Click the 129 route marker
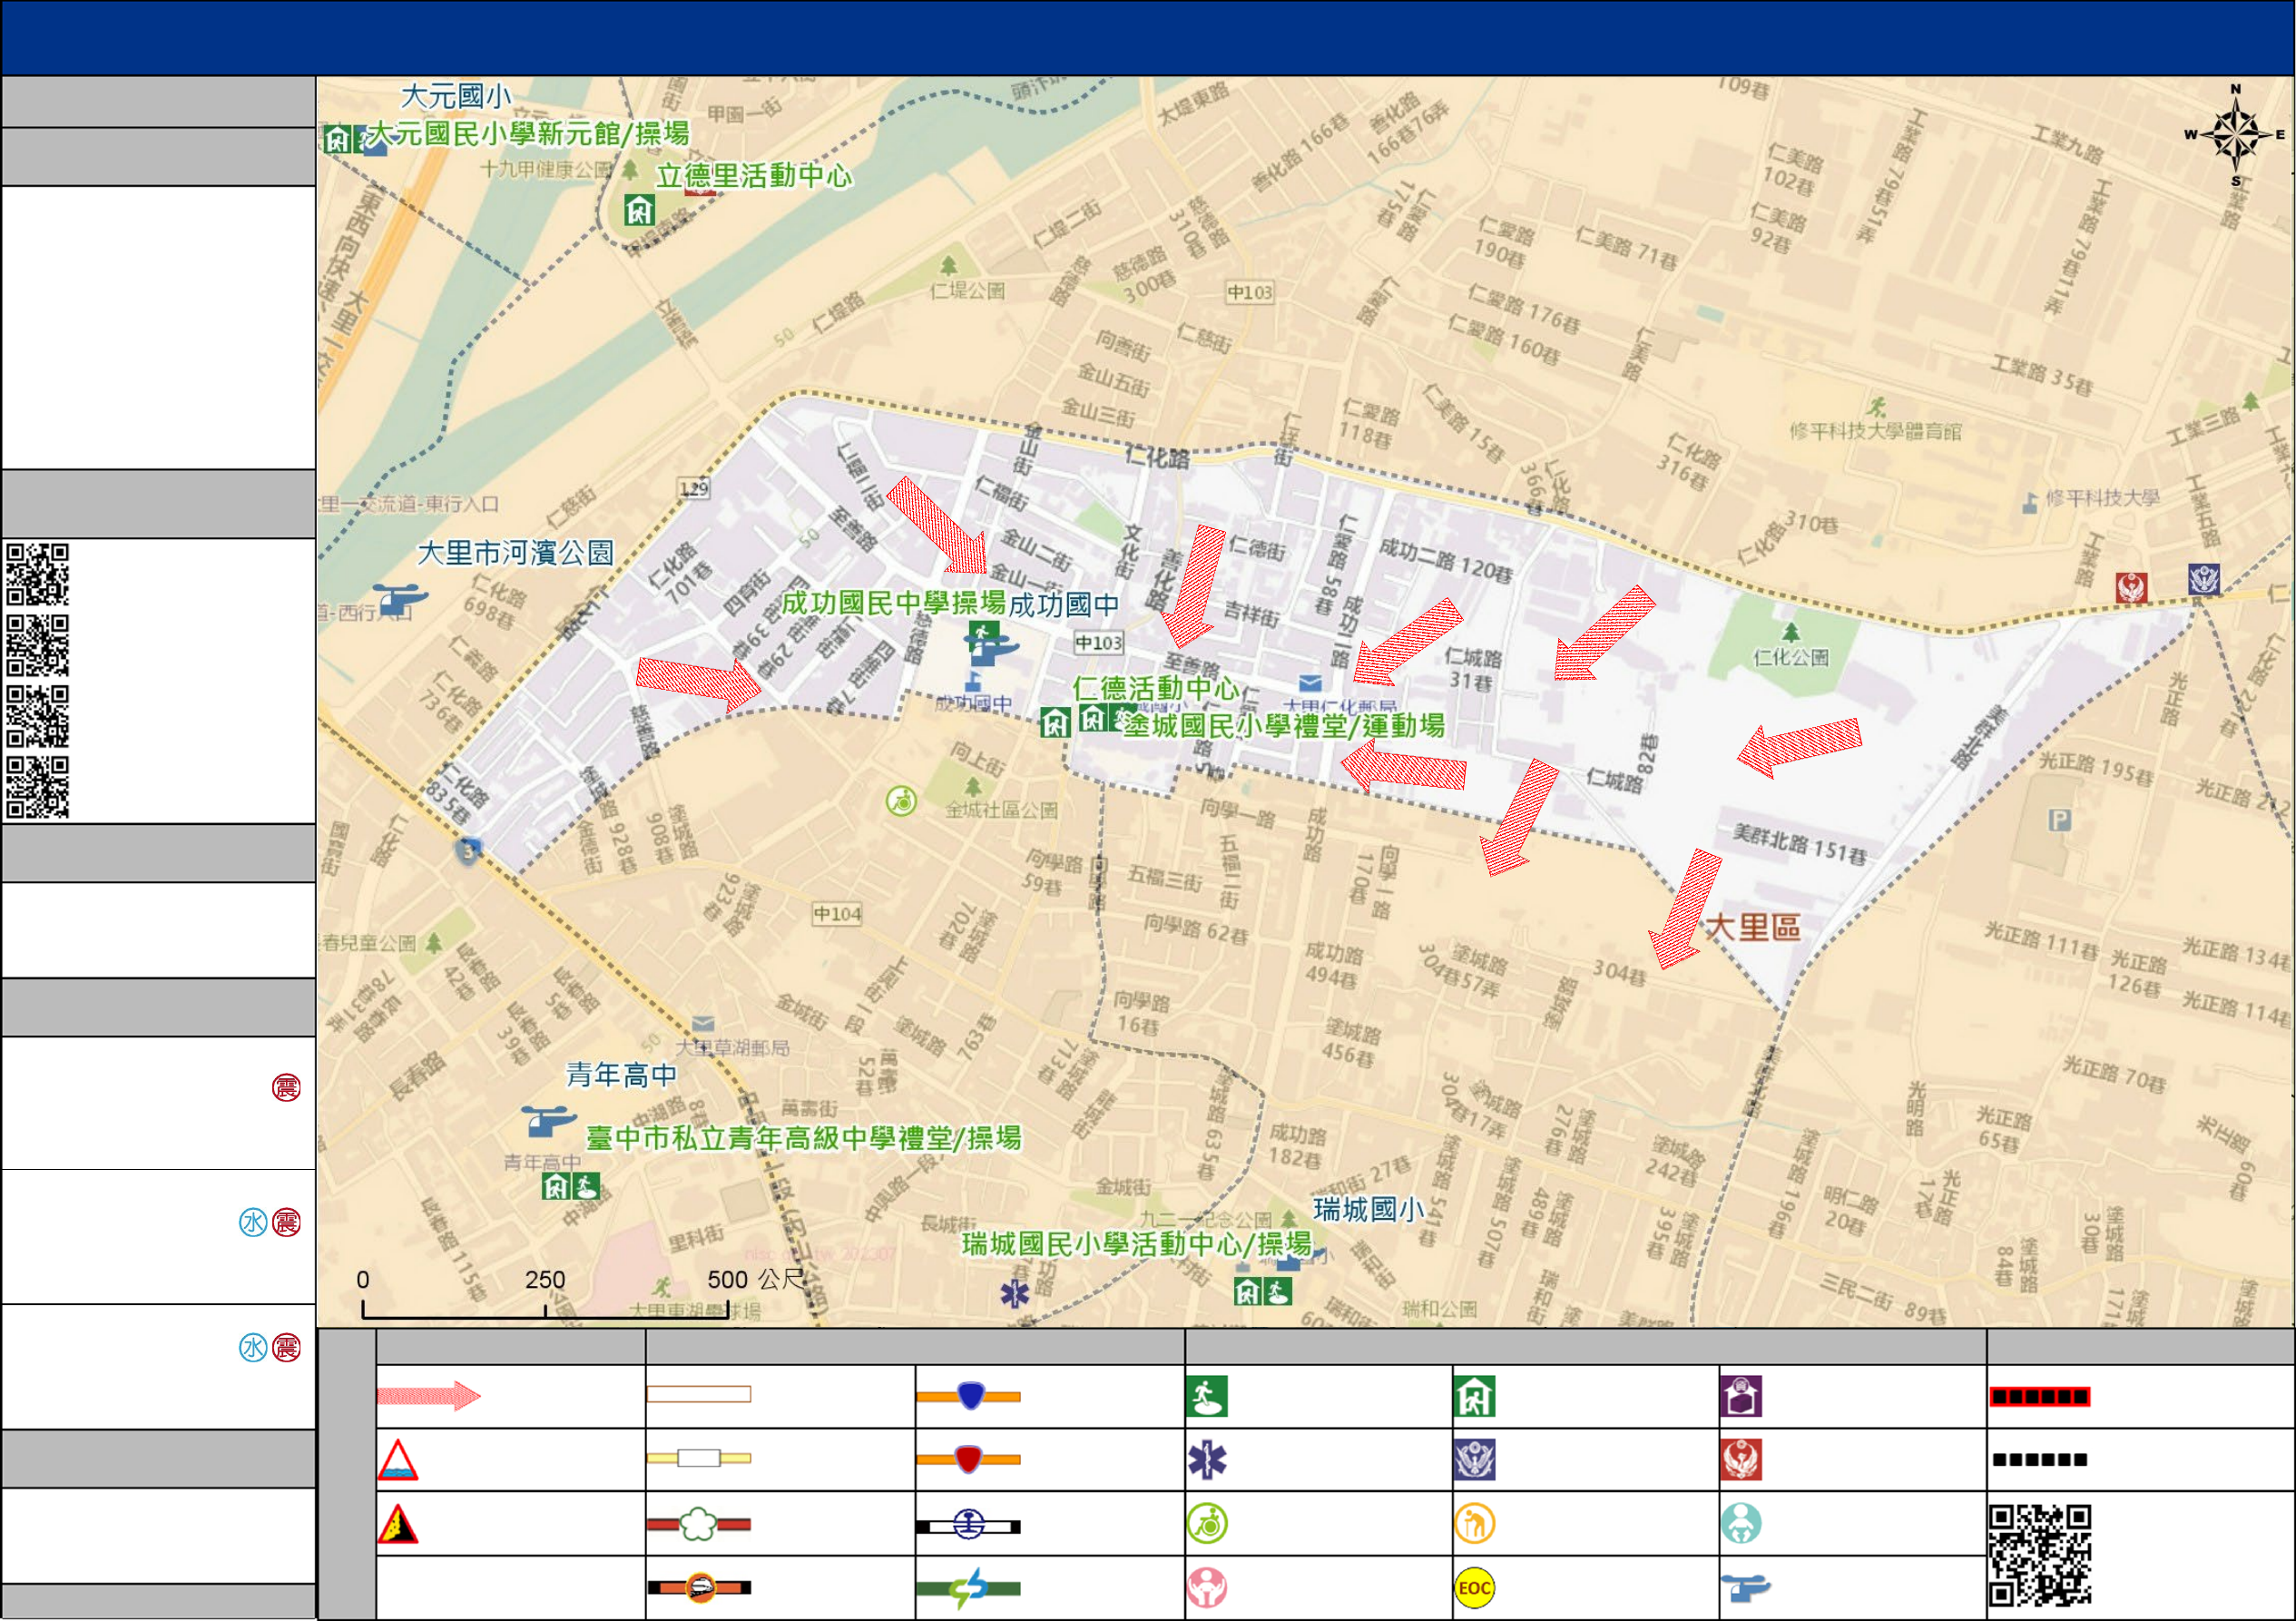2296x1621 pixels. coord(694,488)
